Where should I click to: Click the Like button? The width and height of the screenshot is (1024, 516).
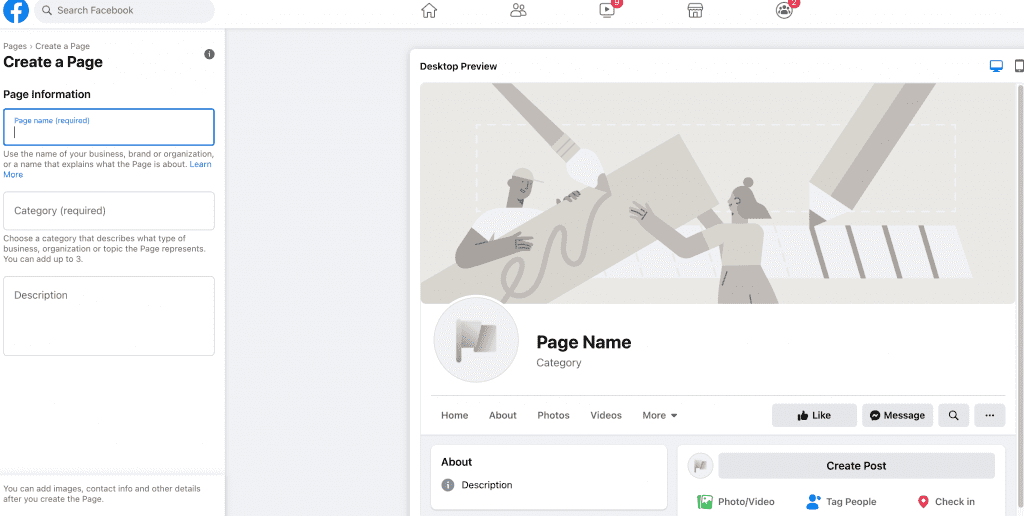click(x=814, y=415)
